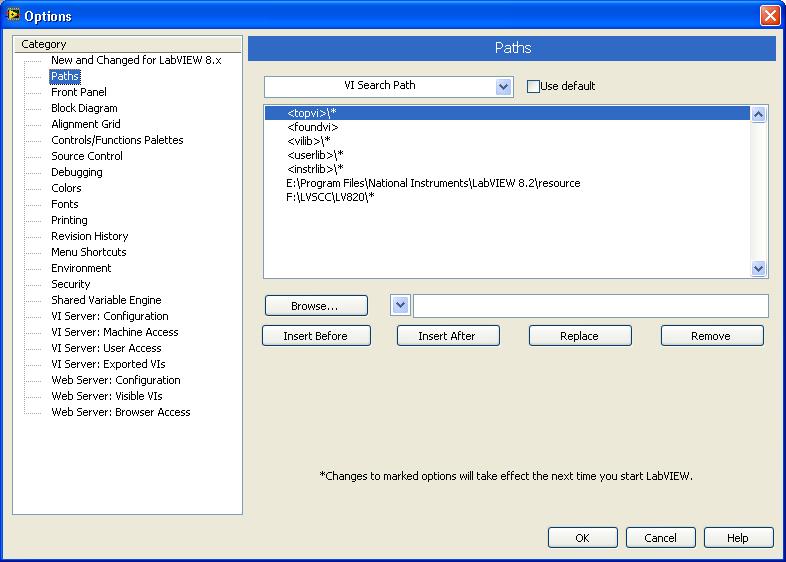The height and width of the screenshot is (562, 786).
Task: Select VI Server: User Access category
Action: pyautogui.click(x=106, y=348)
